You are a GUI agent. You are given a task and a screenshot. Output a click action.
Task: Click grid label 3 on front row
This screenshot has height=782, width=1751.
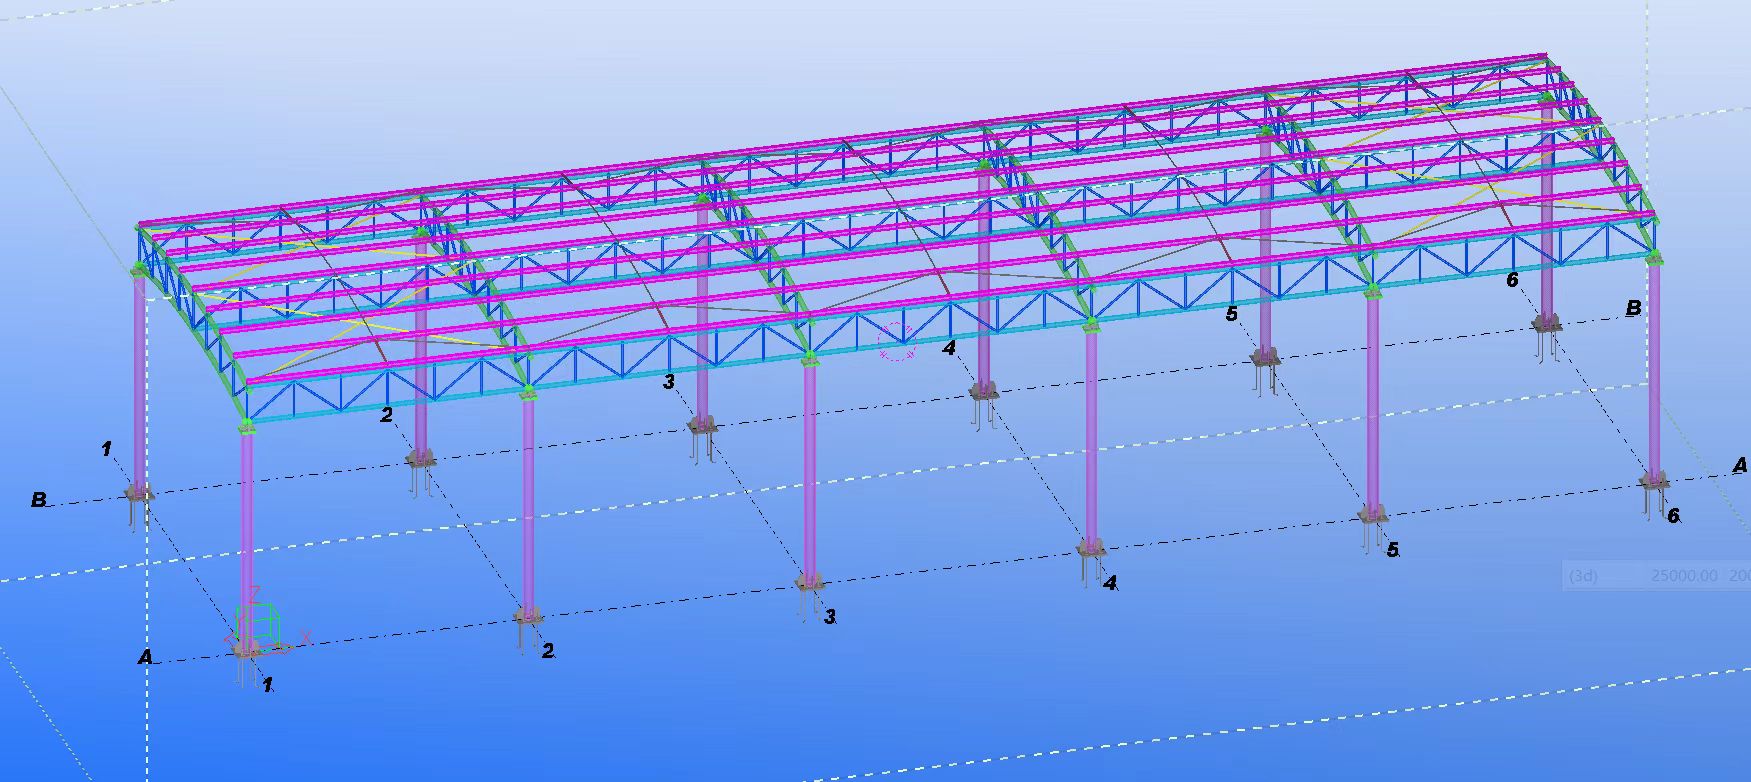(x=830, y=617)
